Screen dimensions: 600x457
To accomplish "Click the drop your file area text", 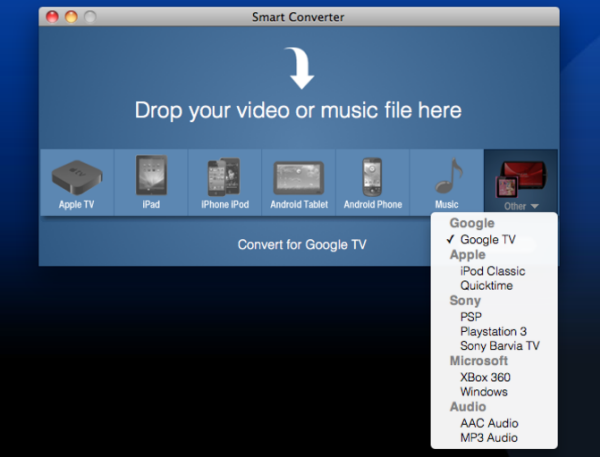I will 298,111.
